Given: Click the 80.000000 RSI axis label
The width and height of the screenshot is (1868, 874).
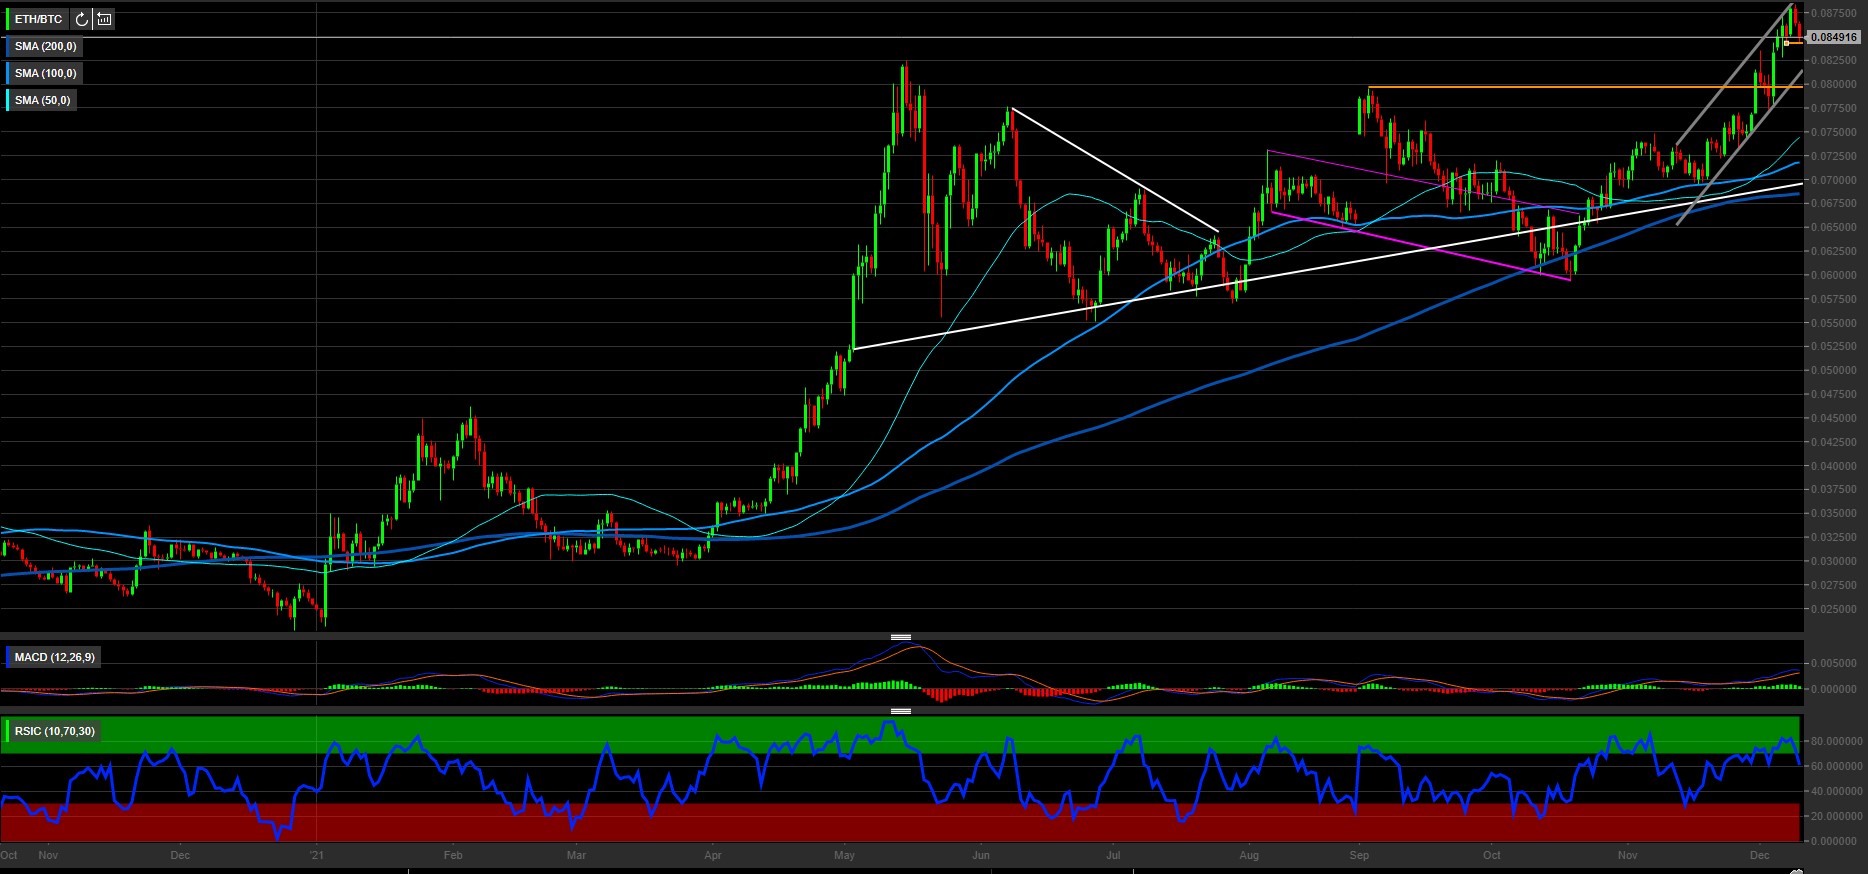Looking at the screenshot, I should 1837,741.
